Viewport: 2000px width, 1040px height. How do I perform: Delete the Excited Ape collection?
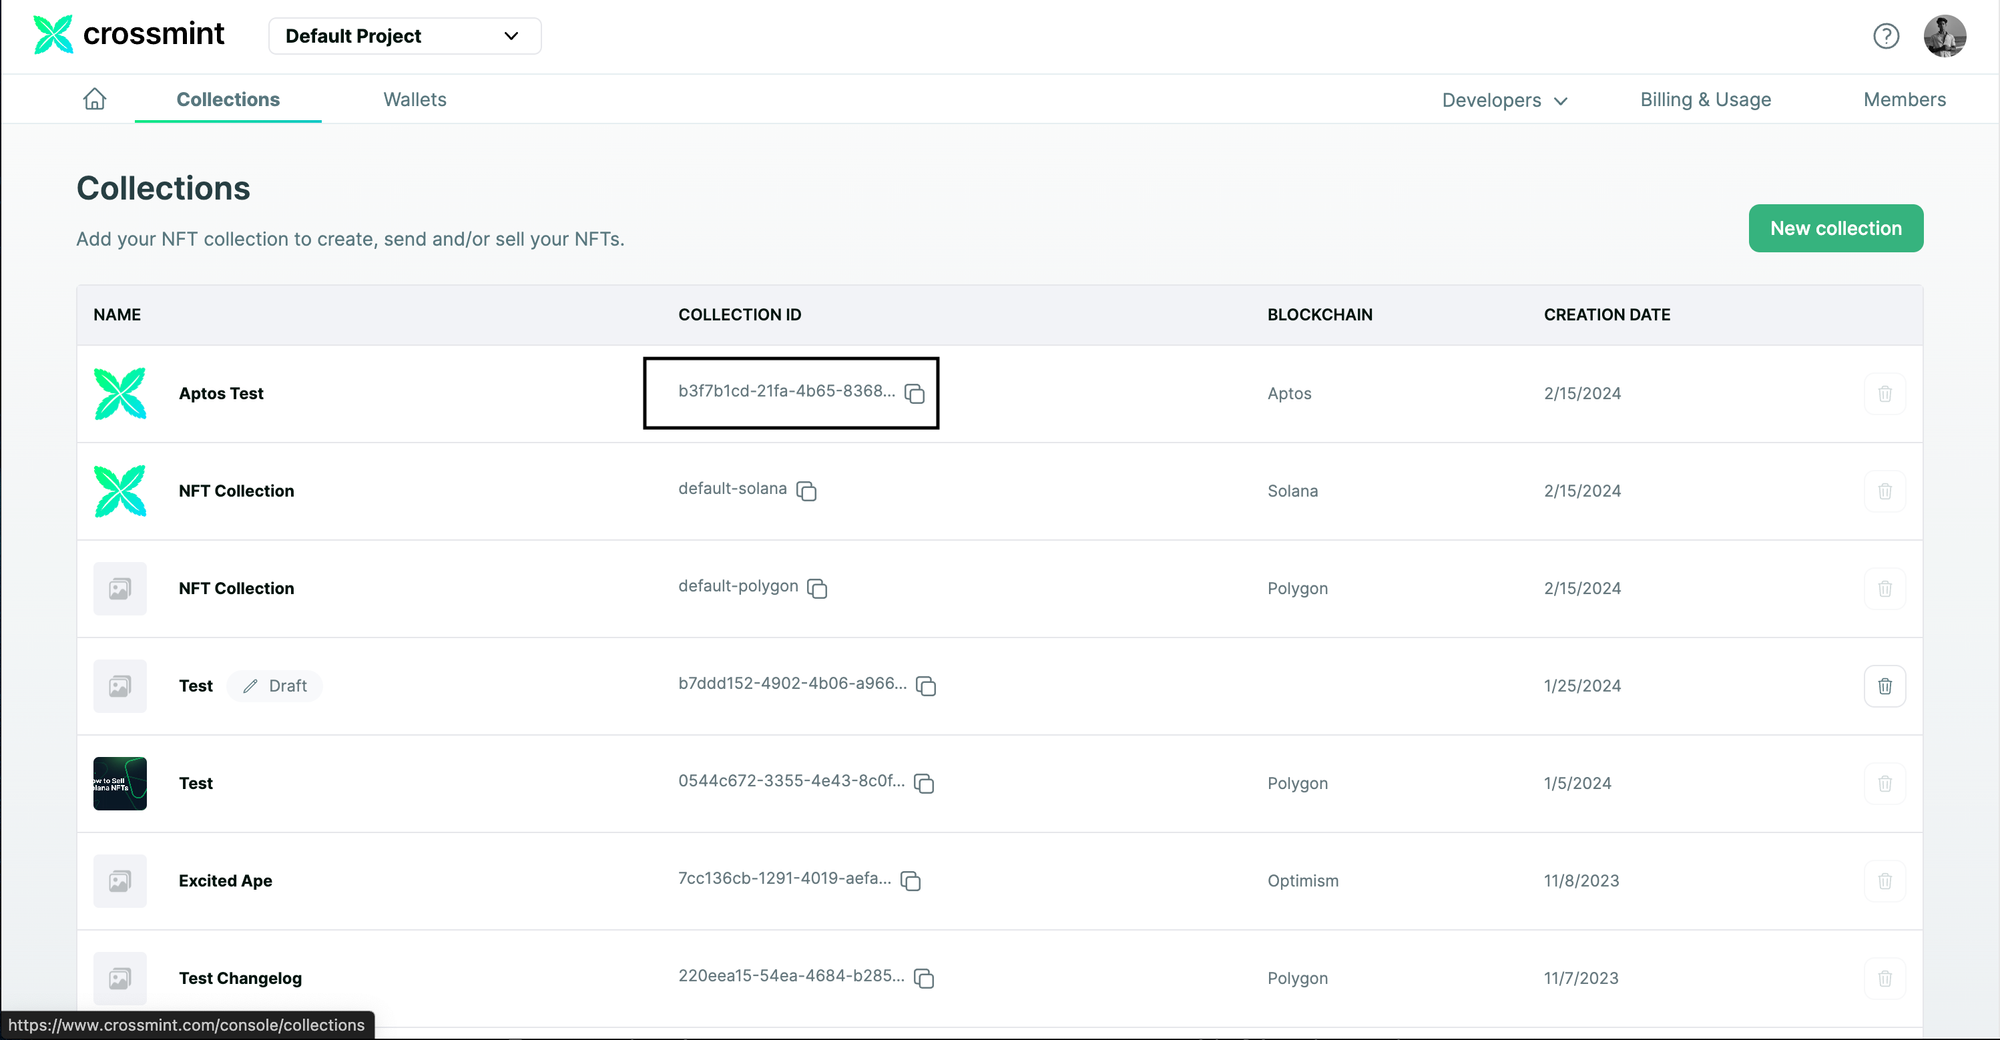coord(1885,881)
